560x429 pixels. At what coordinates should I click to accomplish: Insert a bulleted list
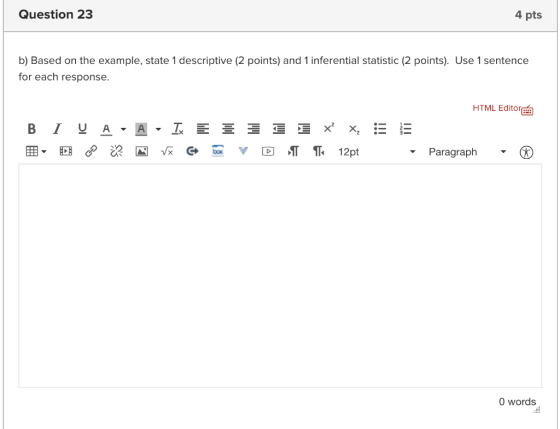tap(380, 129)
